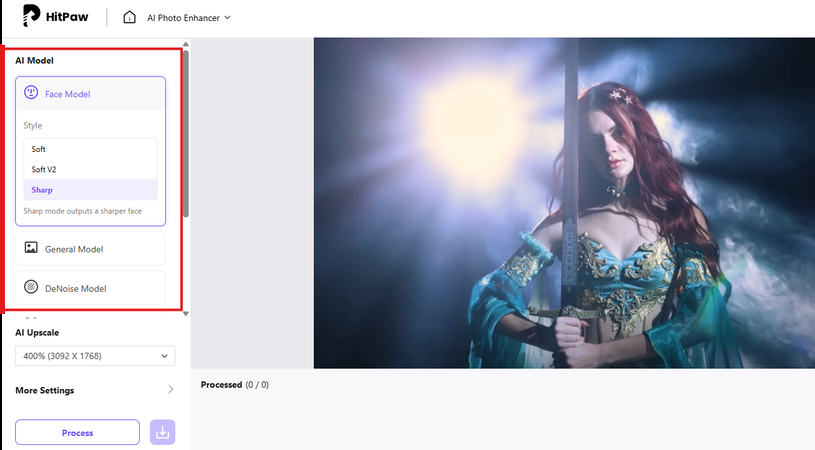Click the Process button

77,432
